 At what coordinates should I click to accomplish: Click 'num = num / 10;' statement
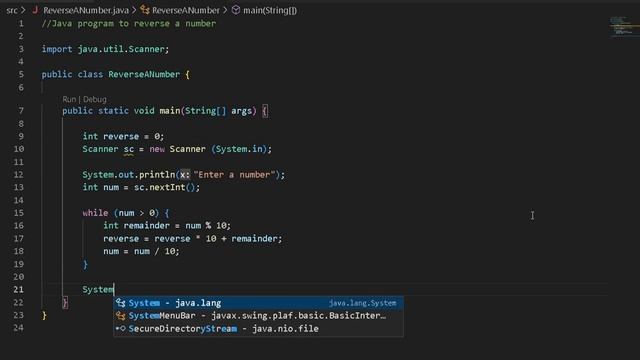click(x=141, y=251)
